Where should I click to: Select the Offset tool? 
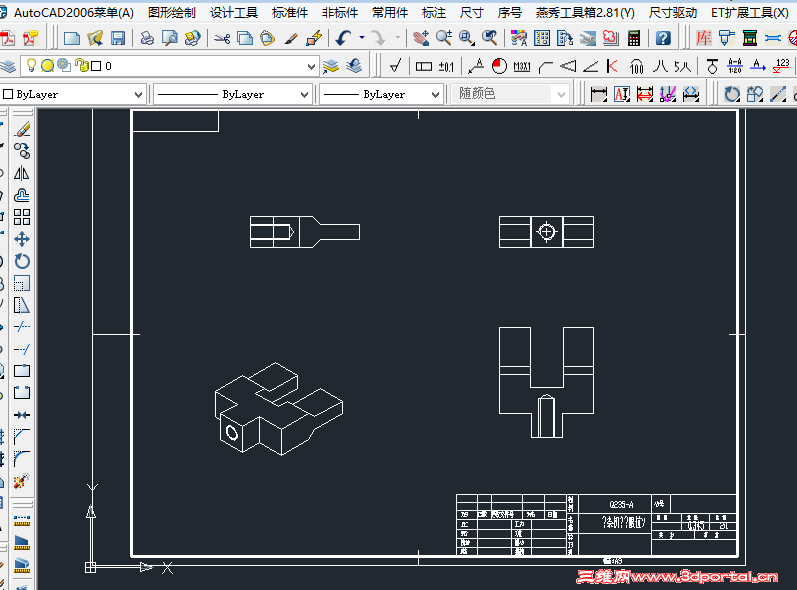tap(22, 195)
